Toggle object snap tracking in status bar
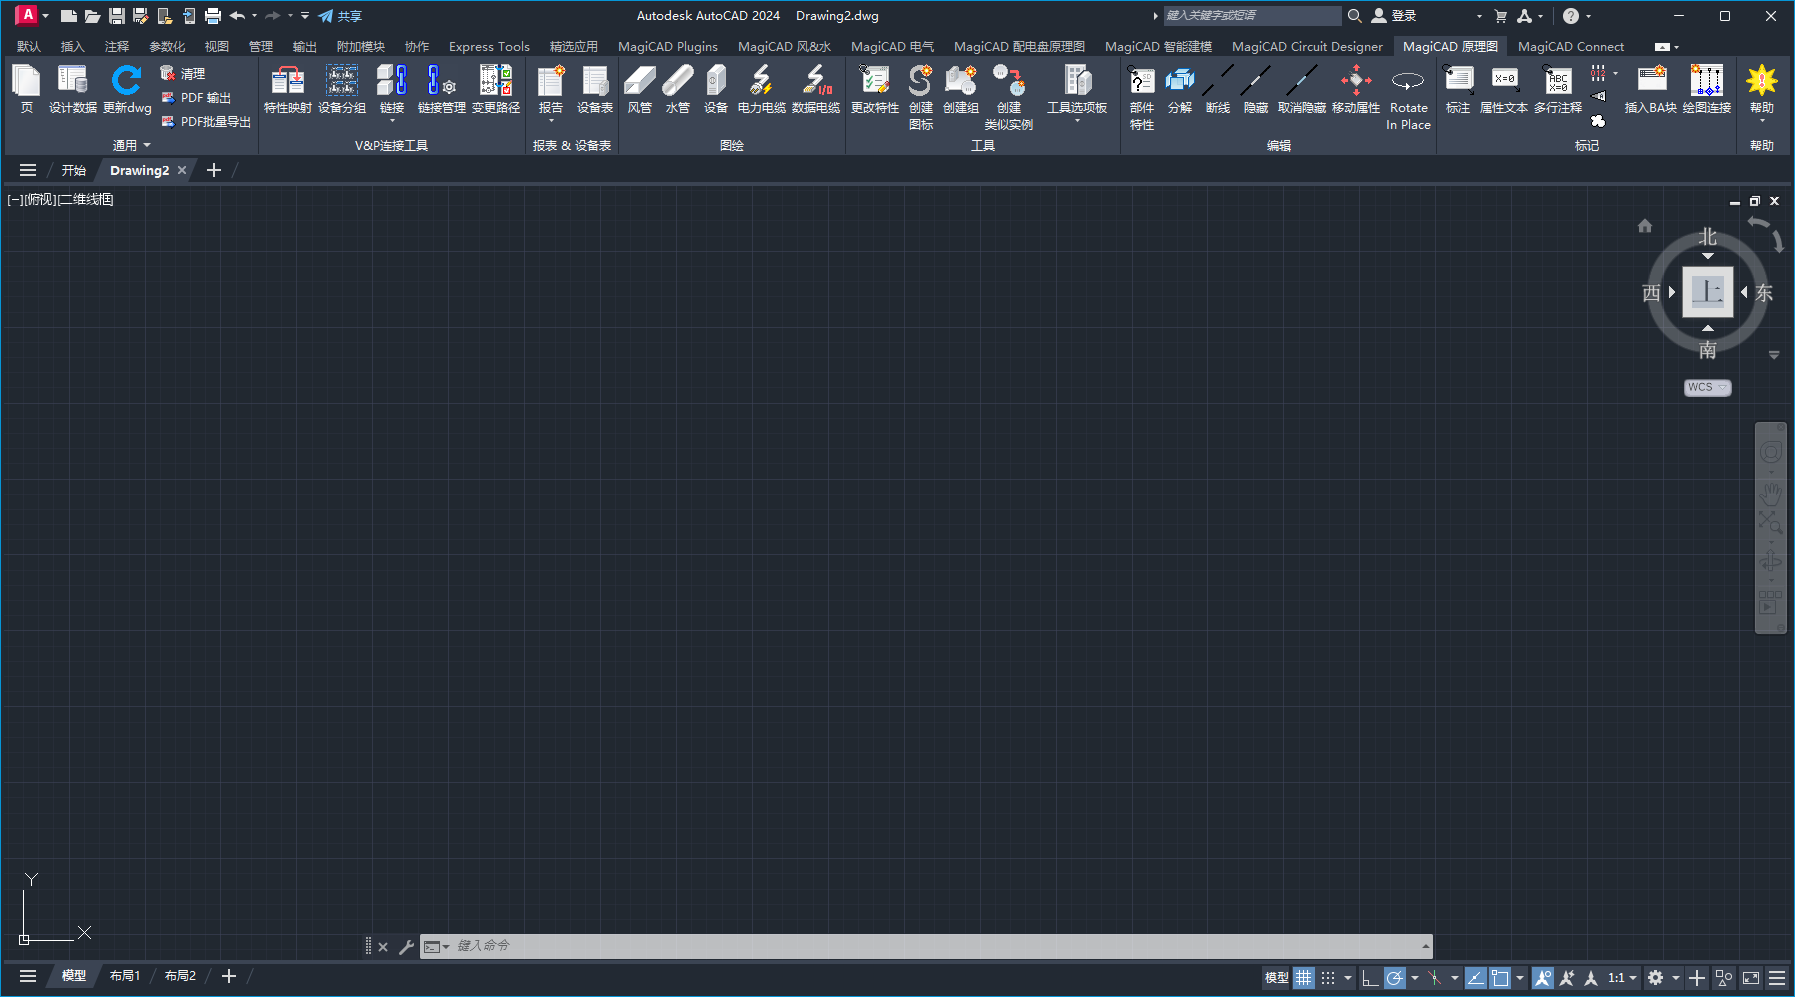Image resolution: width=1795 pixels, height=997 pixels. (x=1475, y=978)
